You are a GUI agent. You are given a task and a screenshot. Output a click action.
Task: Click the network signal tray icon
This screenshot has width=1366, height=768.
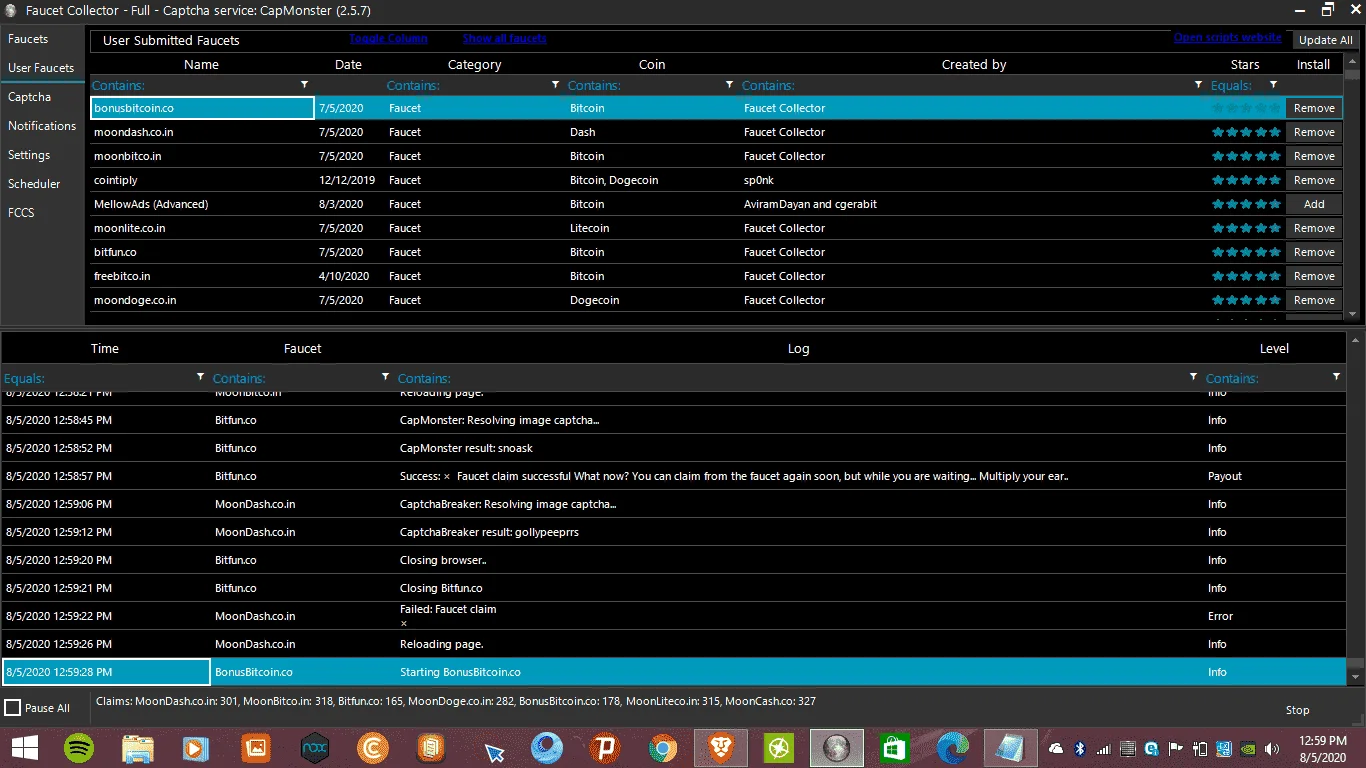point(1104,748)
